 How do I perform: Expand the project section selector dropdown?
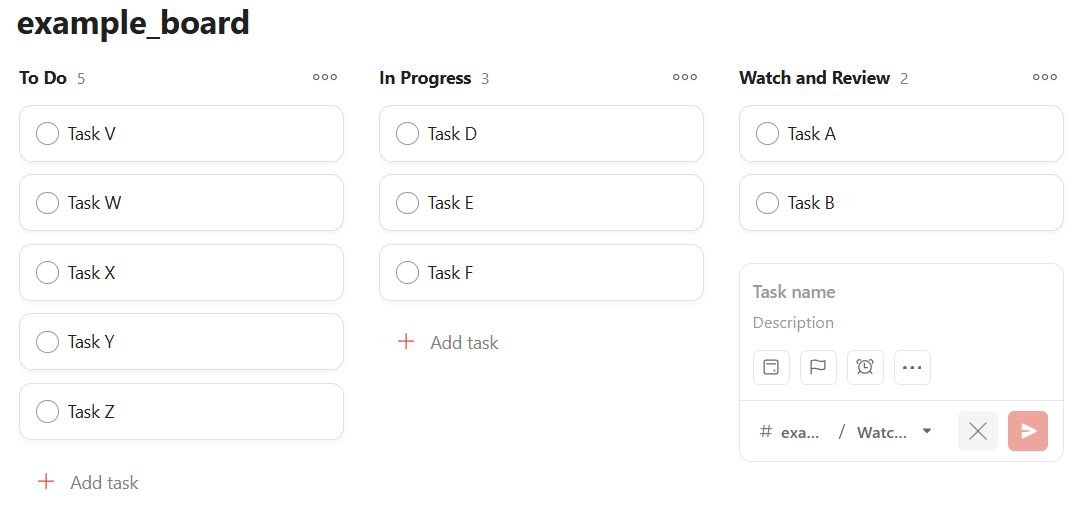pos(926,432)
